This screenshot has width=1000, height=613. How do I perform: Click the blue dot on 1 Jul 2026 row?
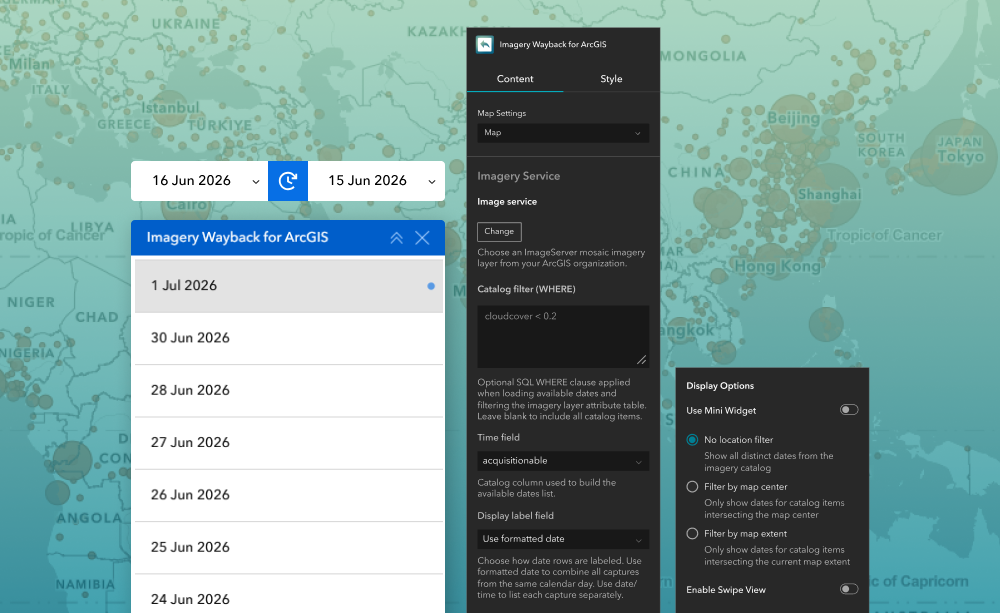(431, 286)
